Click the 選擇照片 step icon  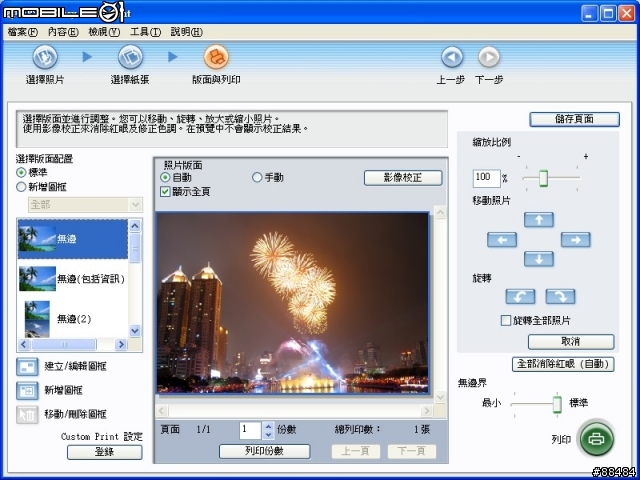pos(45,57)
